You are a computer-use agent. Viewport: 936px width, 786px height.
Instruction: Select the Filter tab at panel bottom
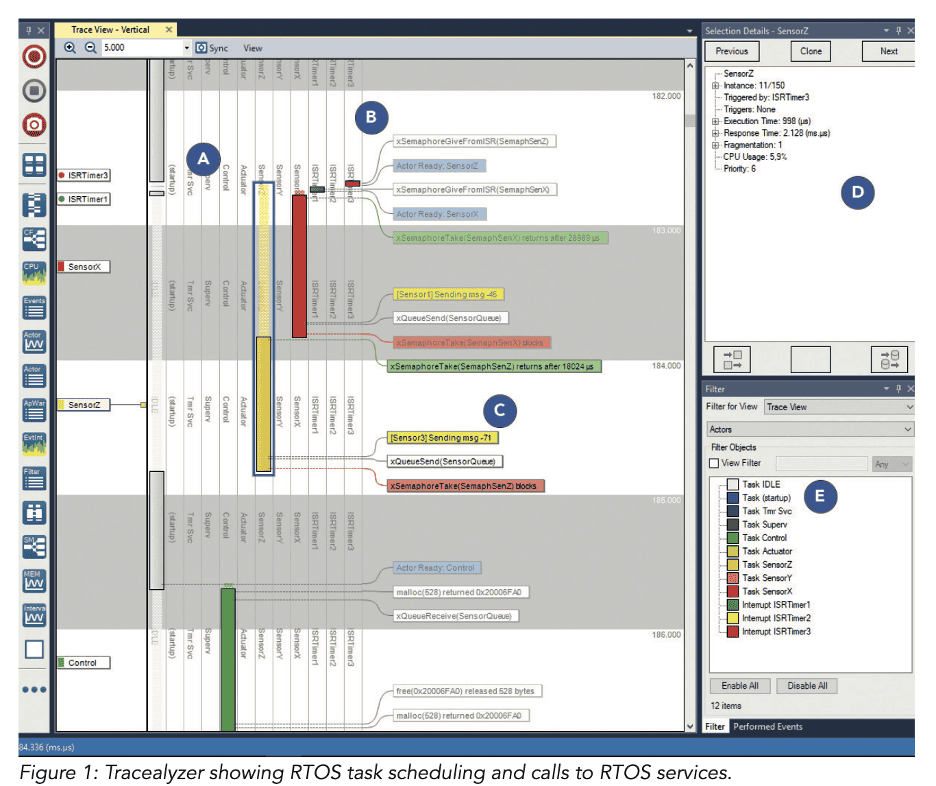[x=715, y=726]
